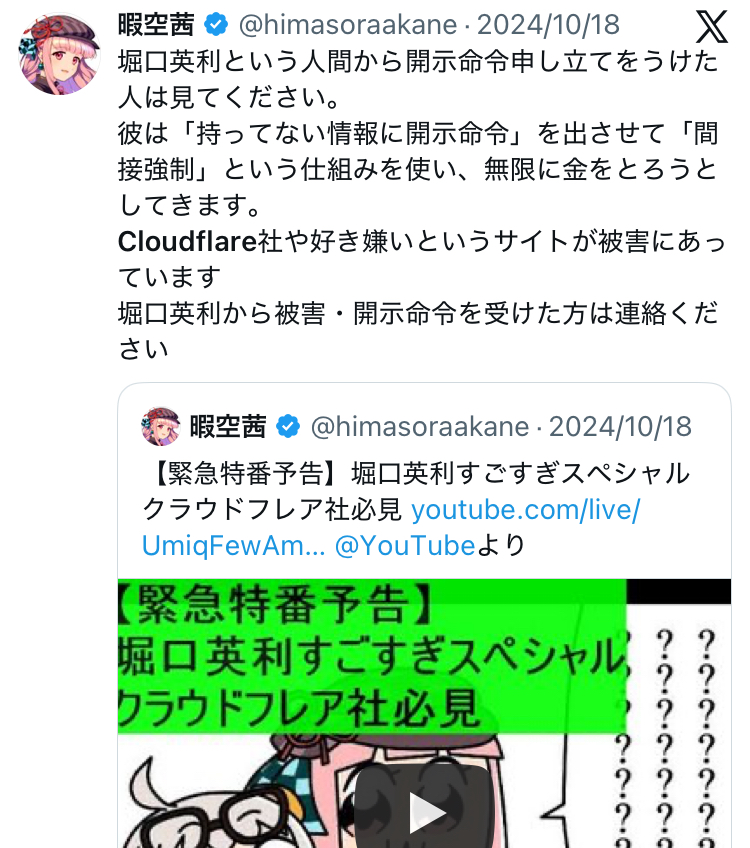
Task: Open @himasoraakane handle in quoted tweet
Action: [x=420, y=427]
